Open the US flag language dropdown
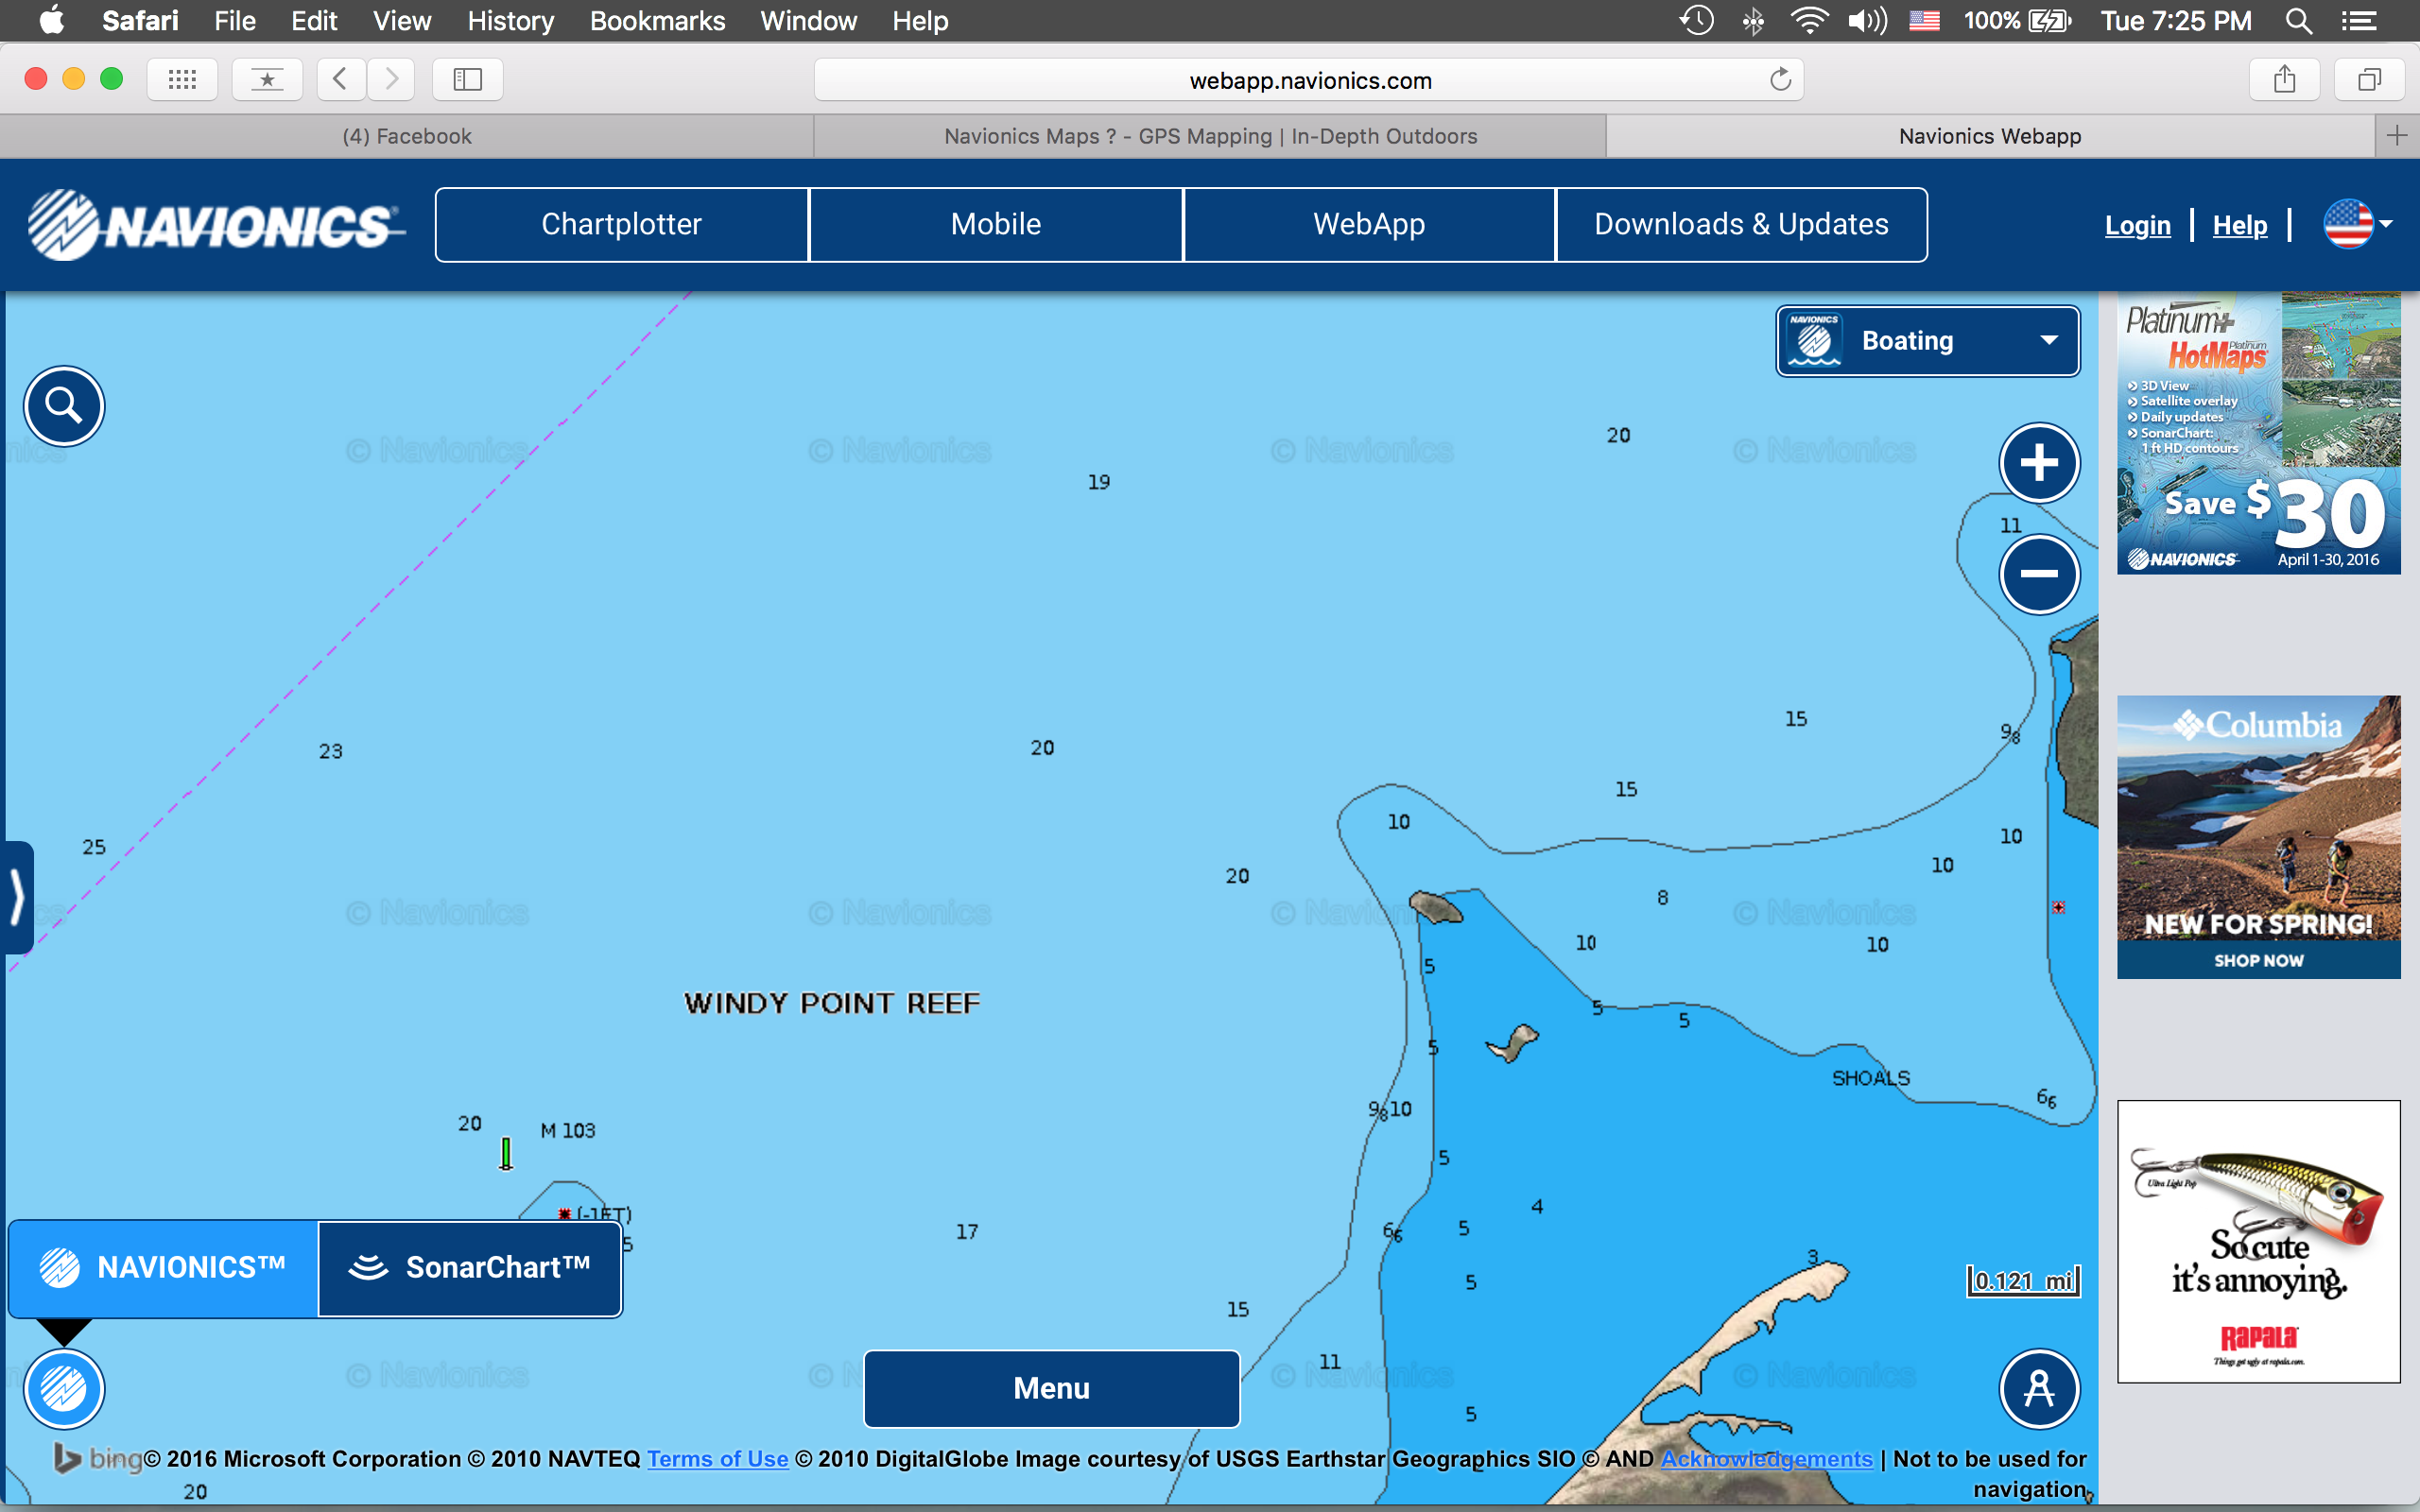Viewport: 2420px width, 1512px height. point(2358,224)
